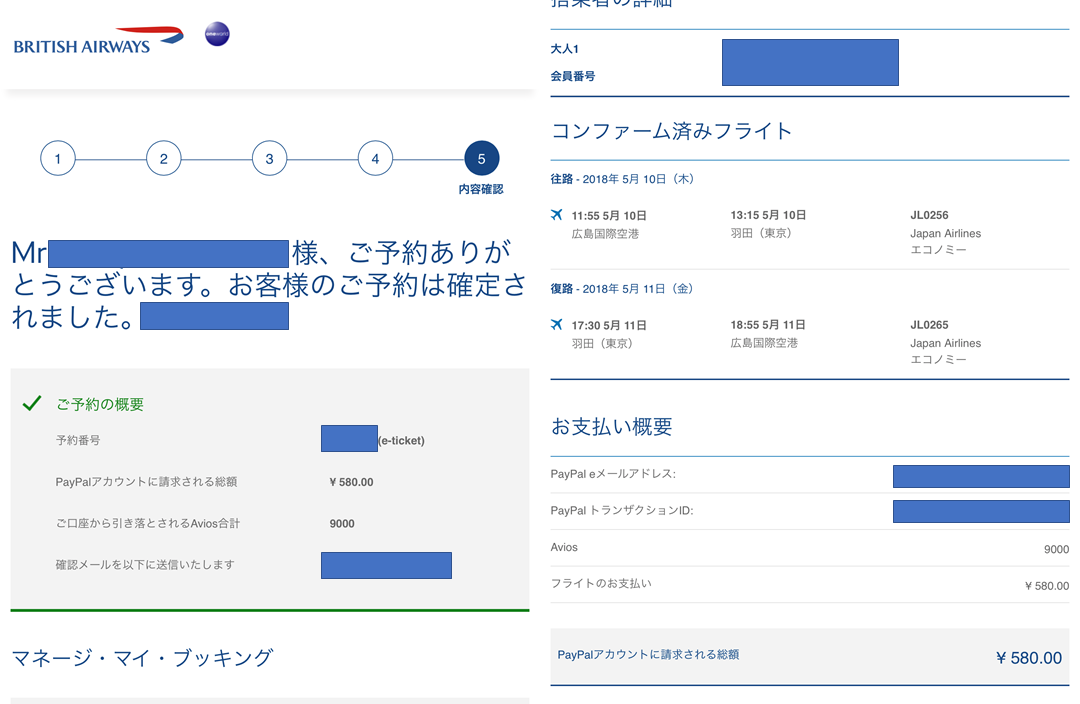The width and height of the screenshot is (1080, 704).
Task: Click エコノミー under the JL0256 flight
Action: pos(938,250)
